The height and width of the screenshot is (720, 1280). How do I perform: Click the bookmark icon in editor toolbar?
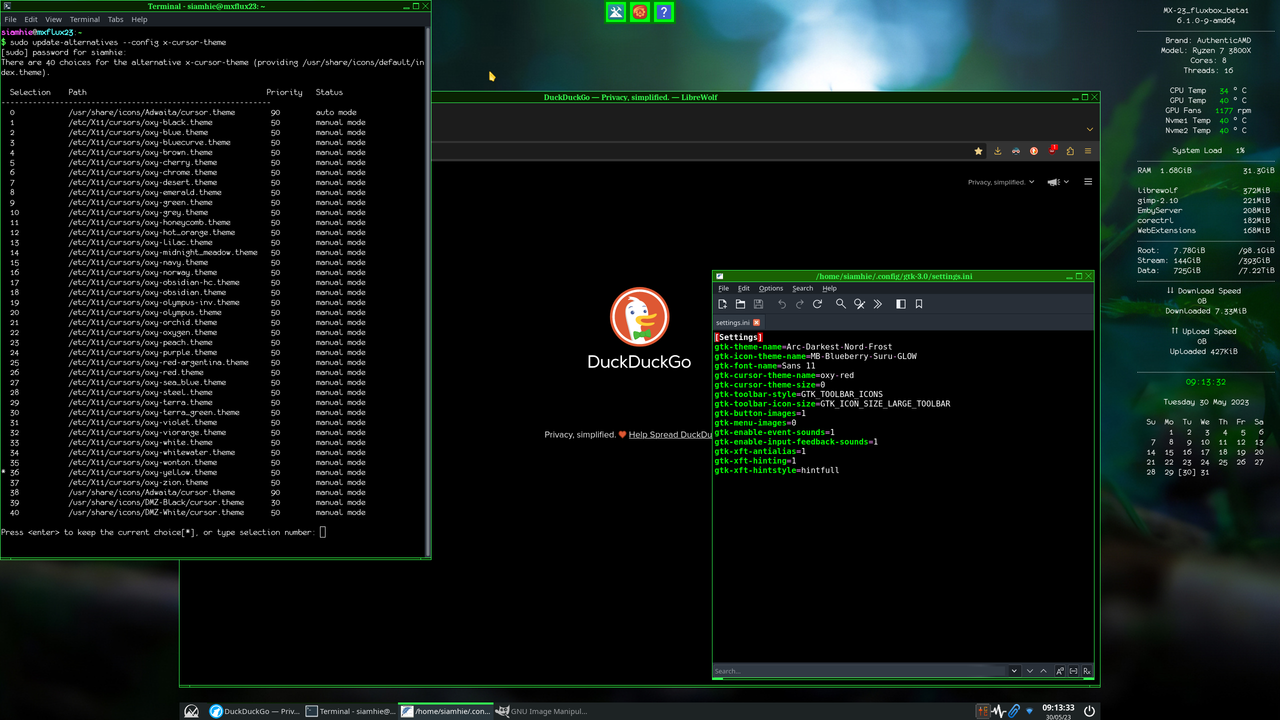919,304
